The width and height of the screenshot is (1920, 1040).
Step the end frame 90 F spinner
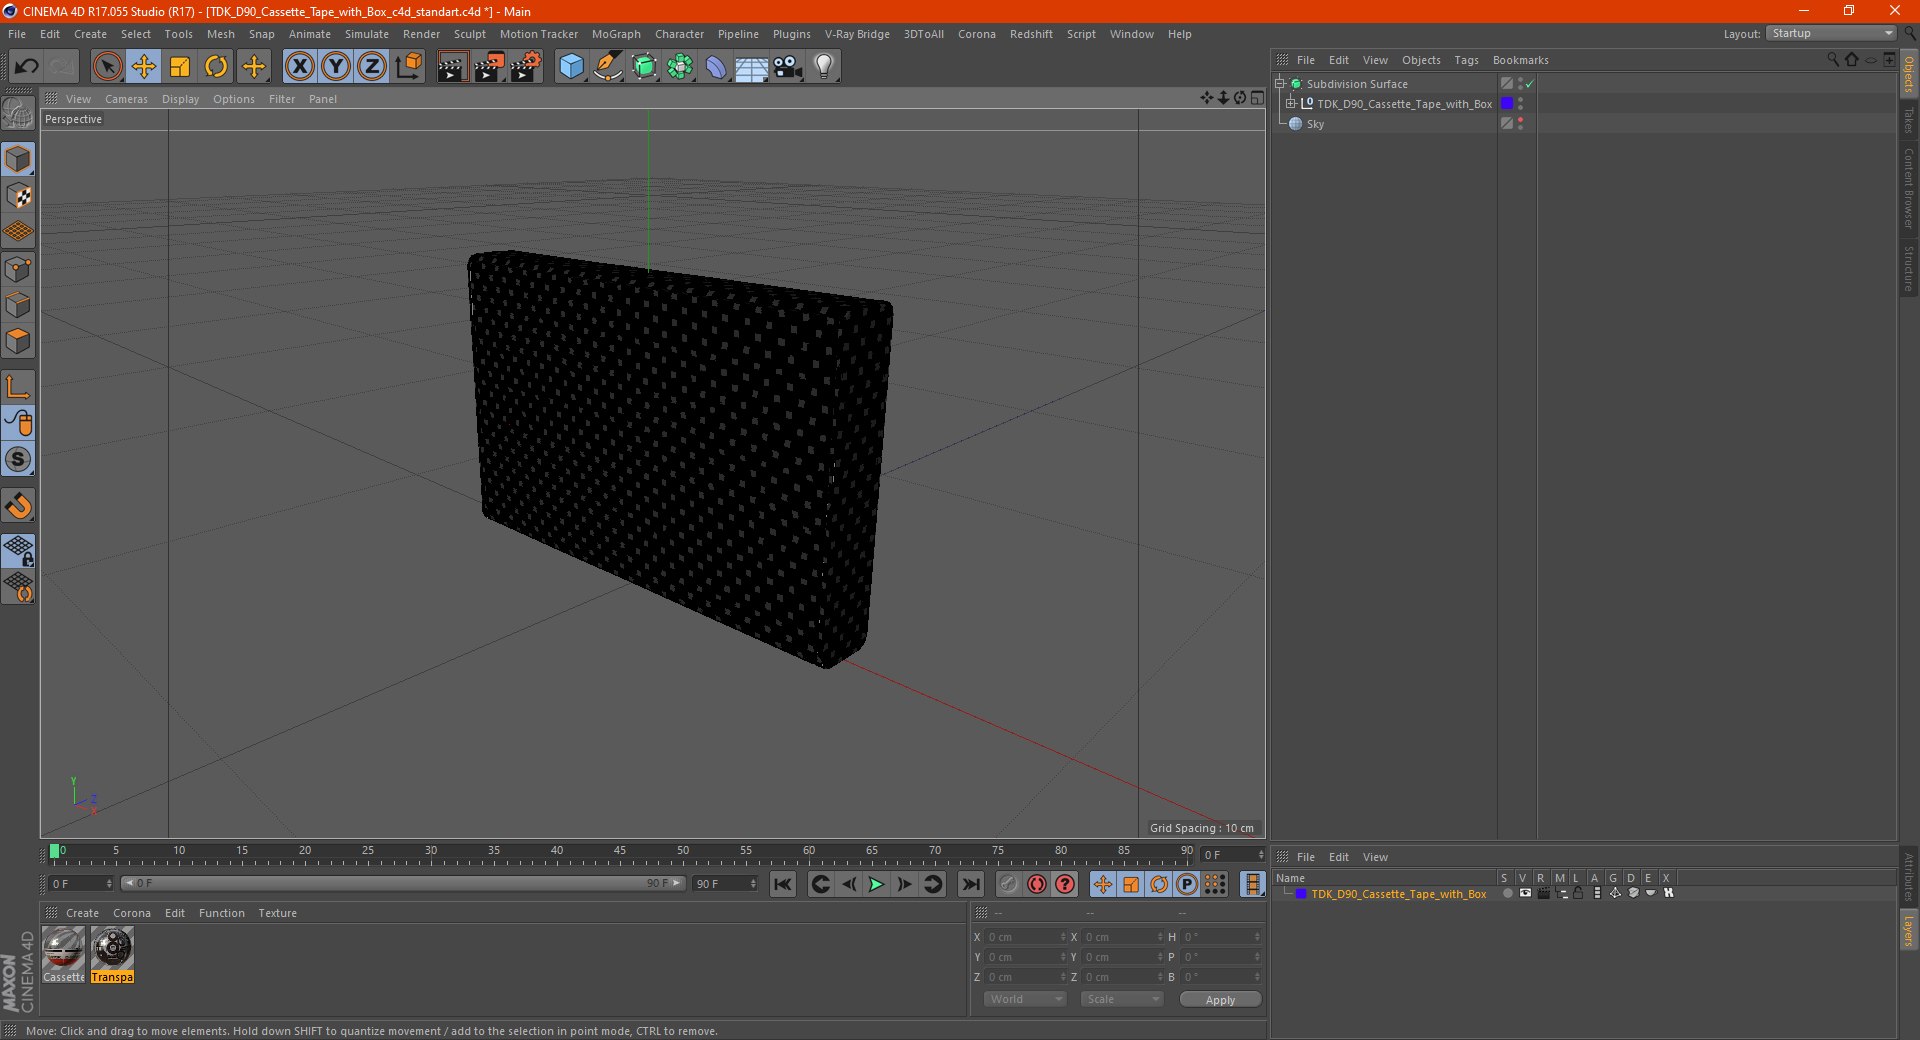point(753,884)
